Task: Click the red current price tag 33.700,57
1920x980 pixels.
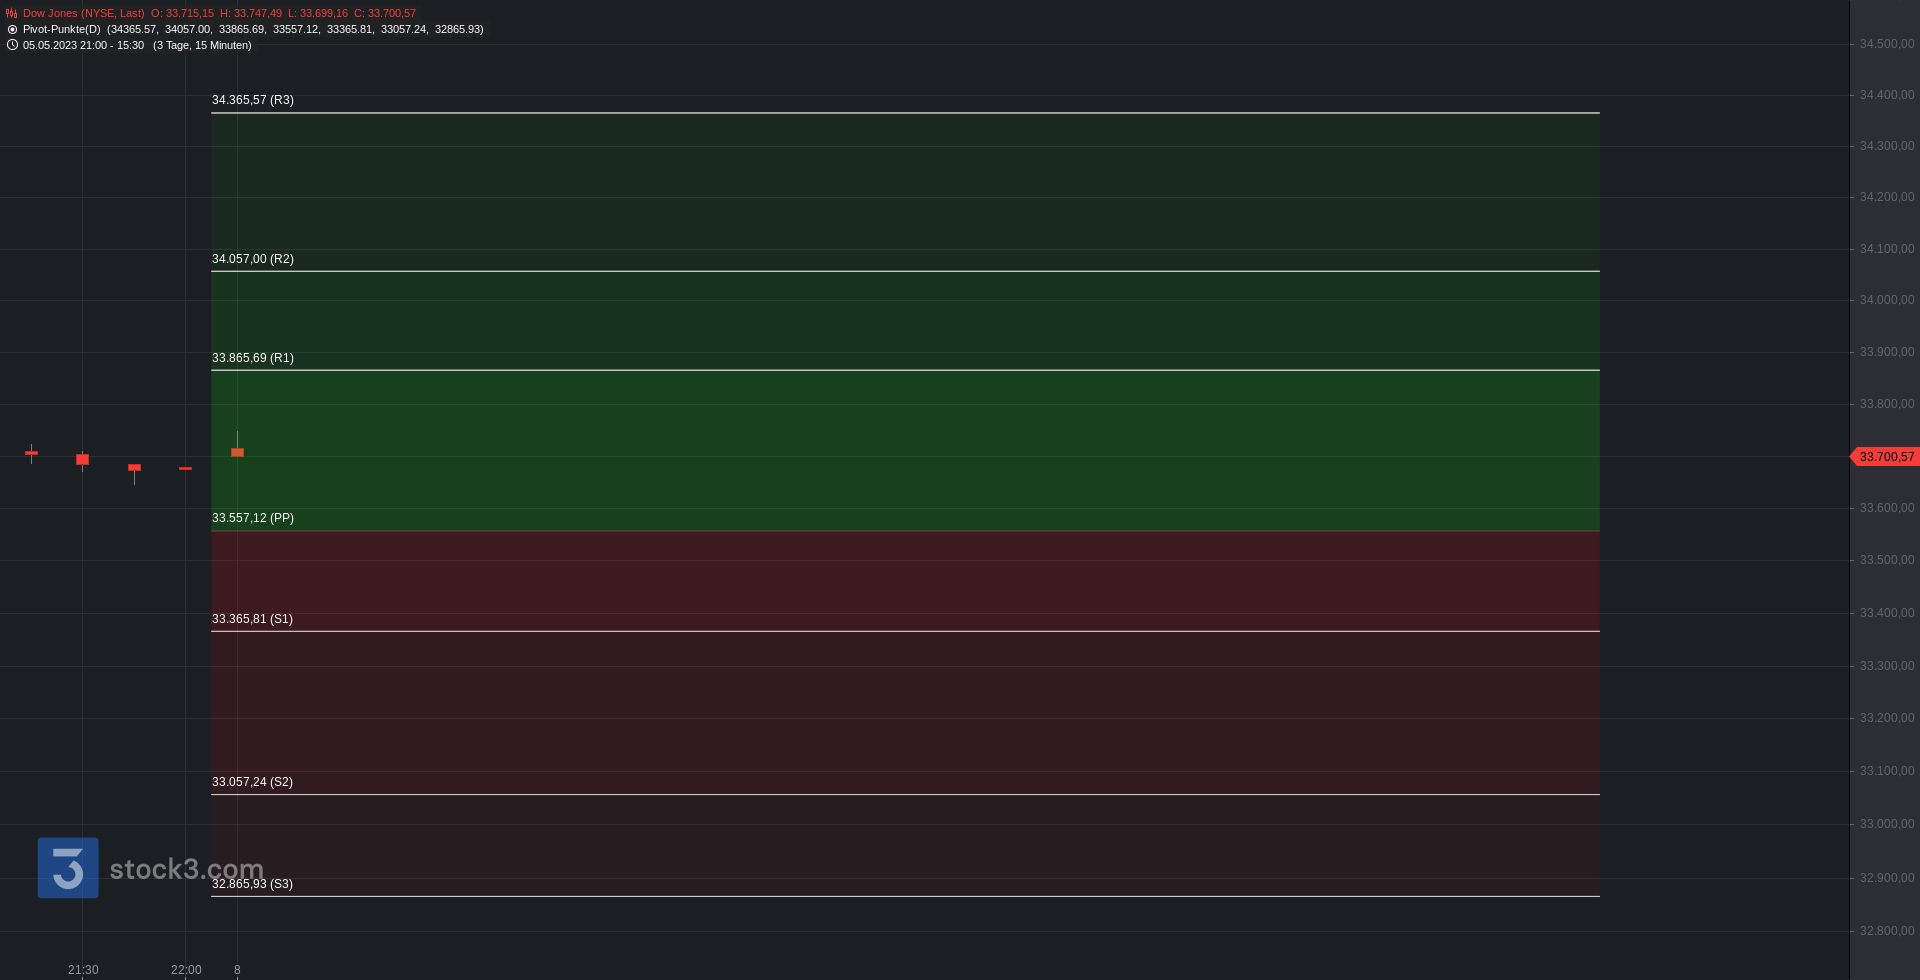Action: click(x=1885, y=457)
